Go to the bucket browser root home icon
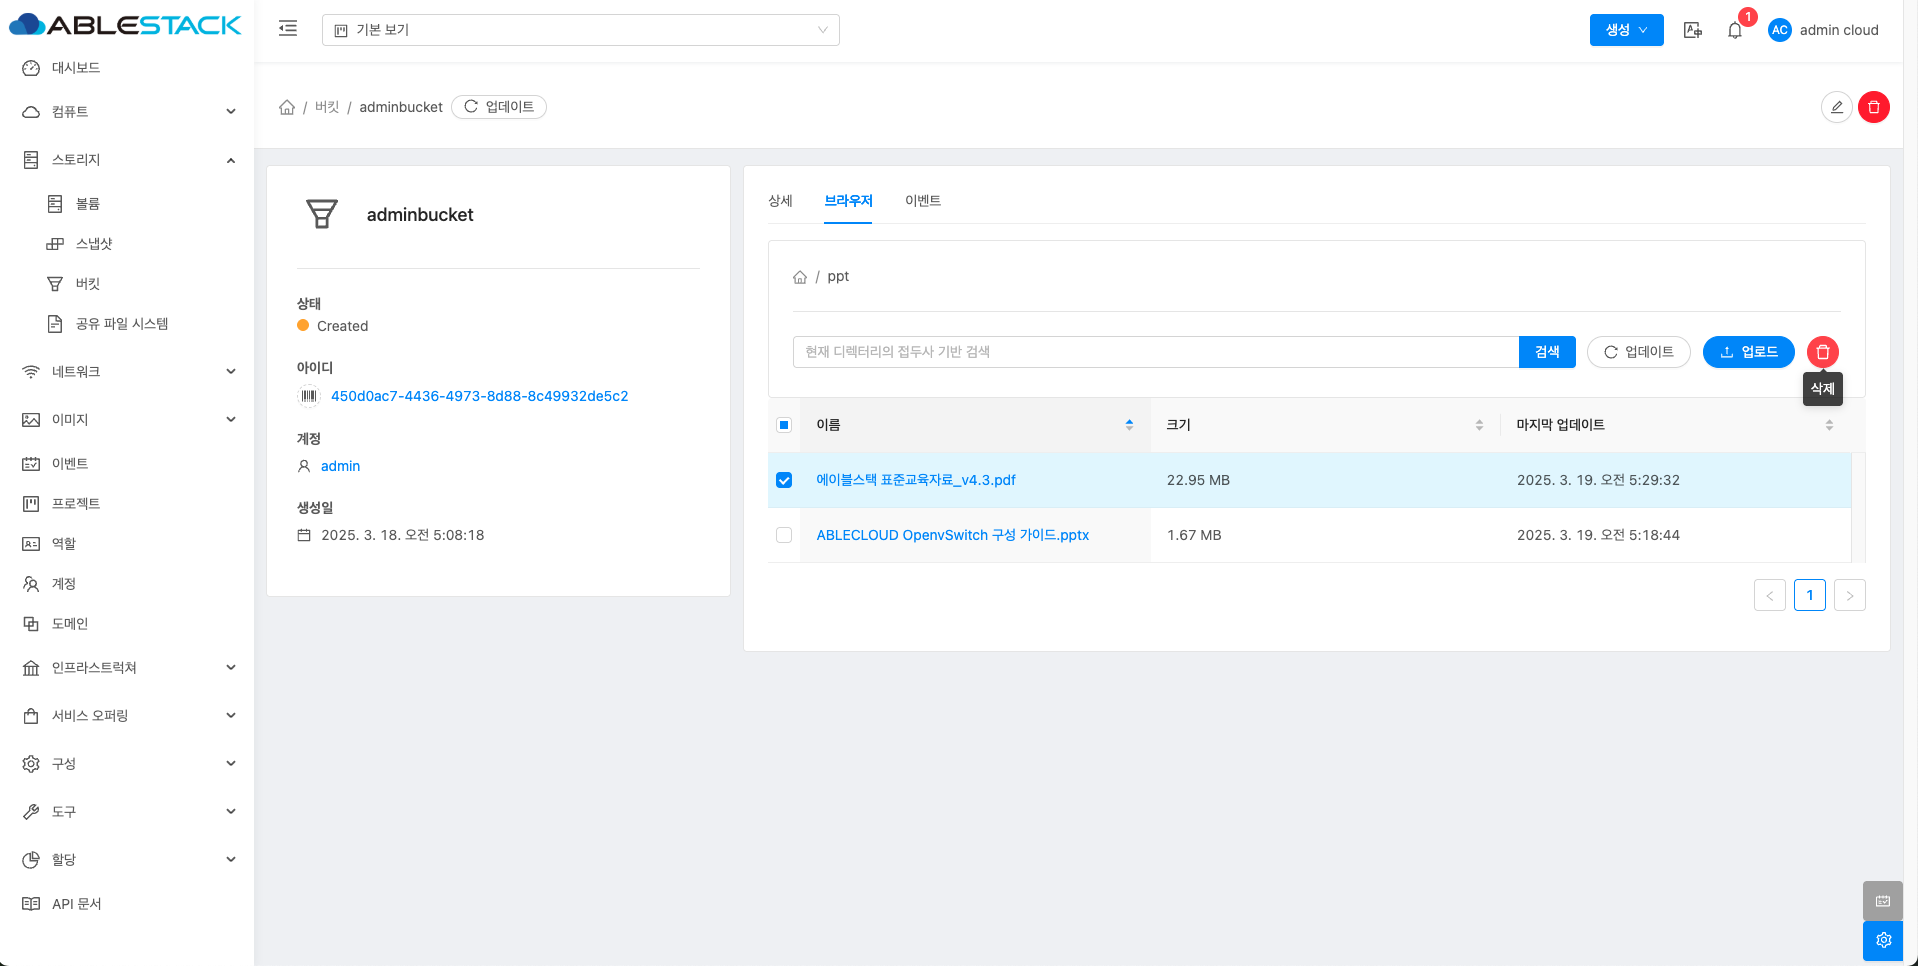 pyautogui.click(x=800, y=277)
